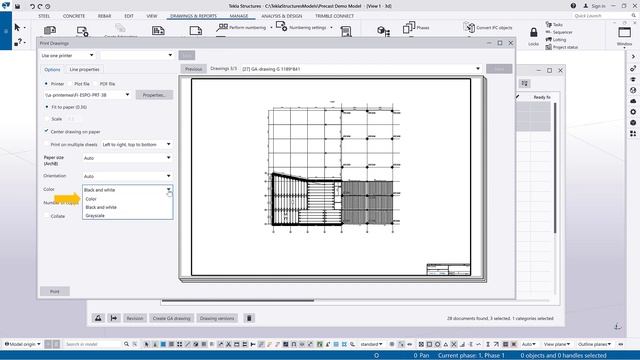640x360 pixels.
Task: Select the Plot file radio button
Action: coord(70,84)
